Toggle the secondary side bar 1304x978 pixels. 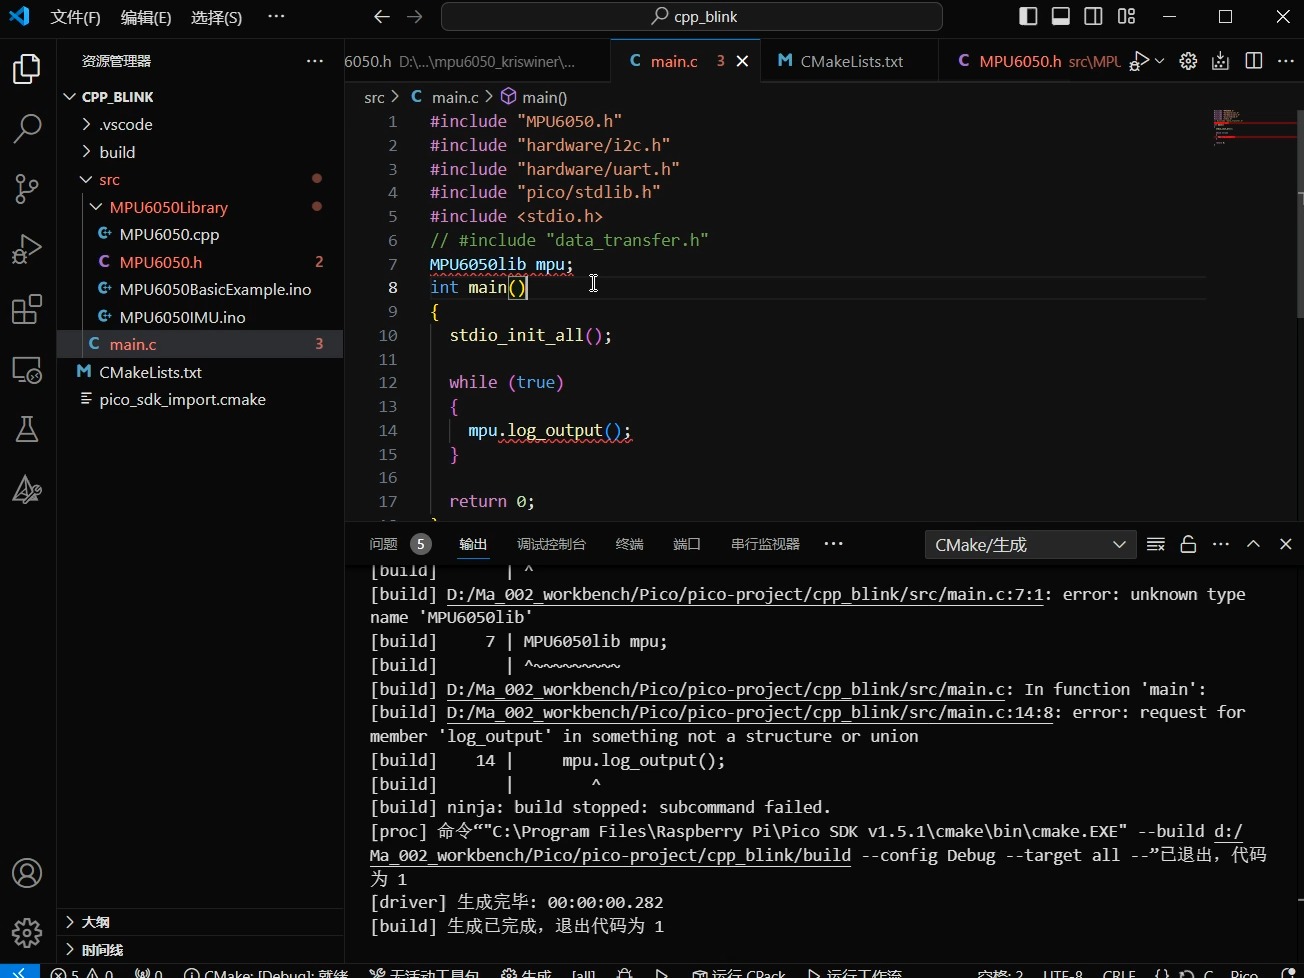click(x=1094, y=16)
